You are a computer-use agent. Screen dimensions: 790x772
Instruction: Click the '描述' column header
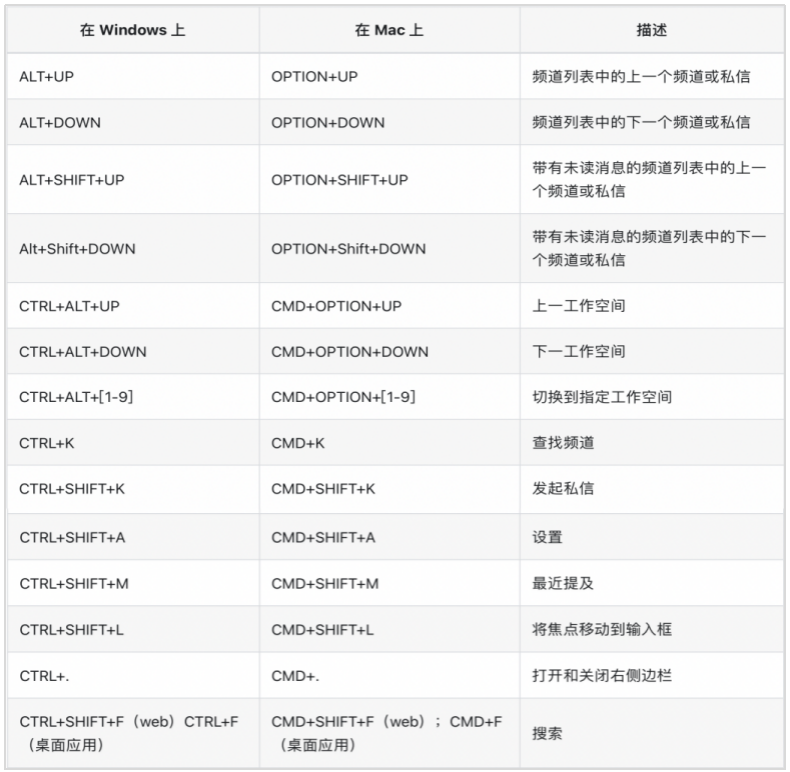652,30
